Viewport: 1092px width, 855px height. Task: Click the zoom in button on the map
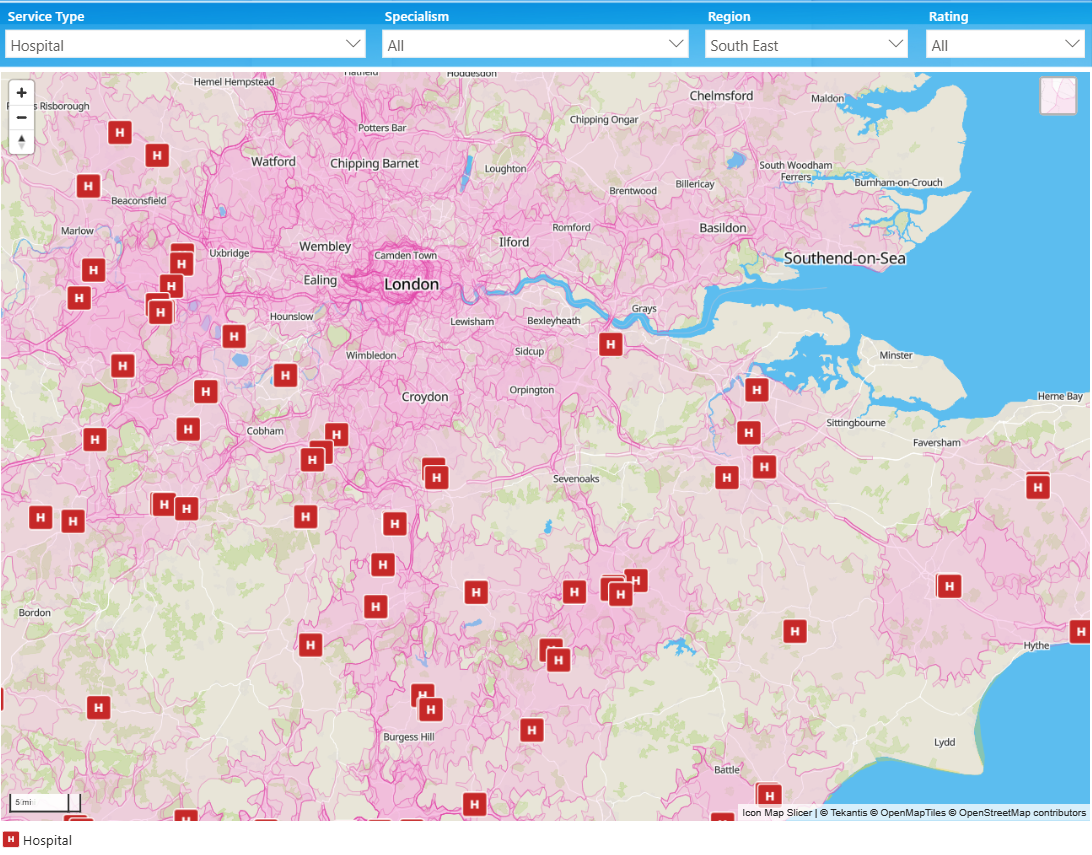coord(21,92)
